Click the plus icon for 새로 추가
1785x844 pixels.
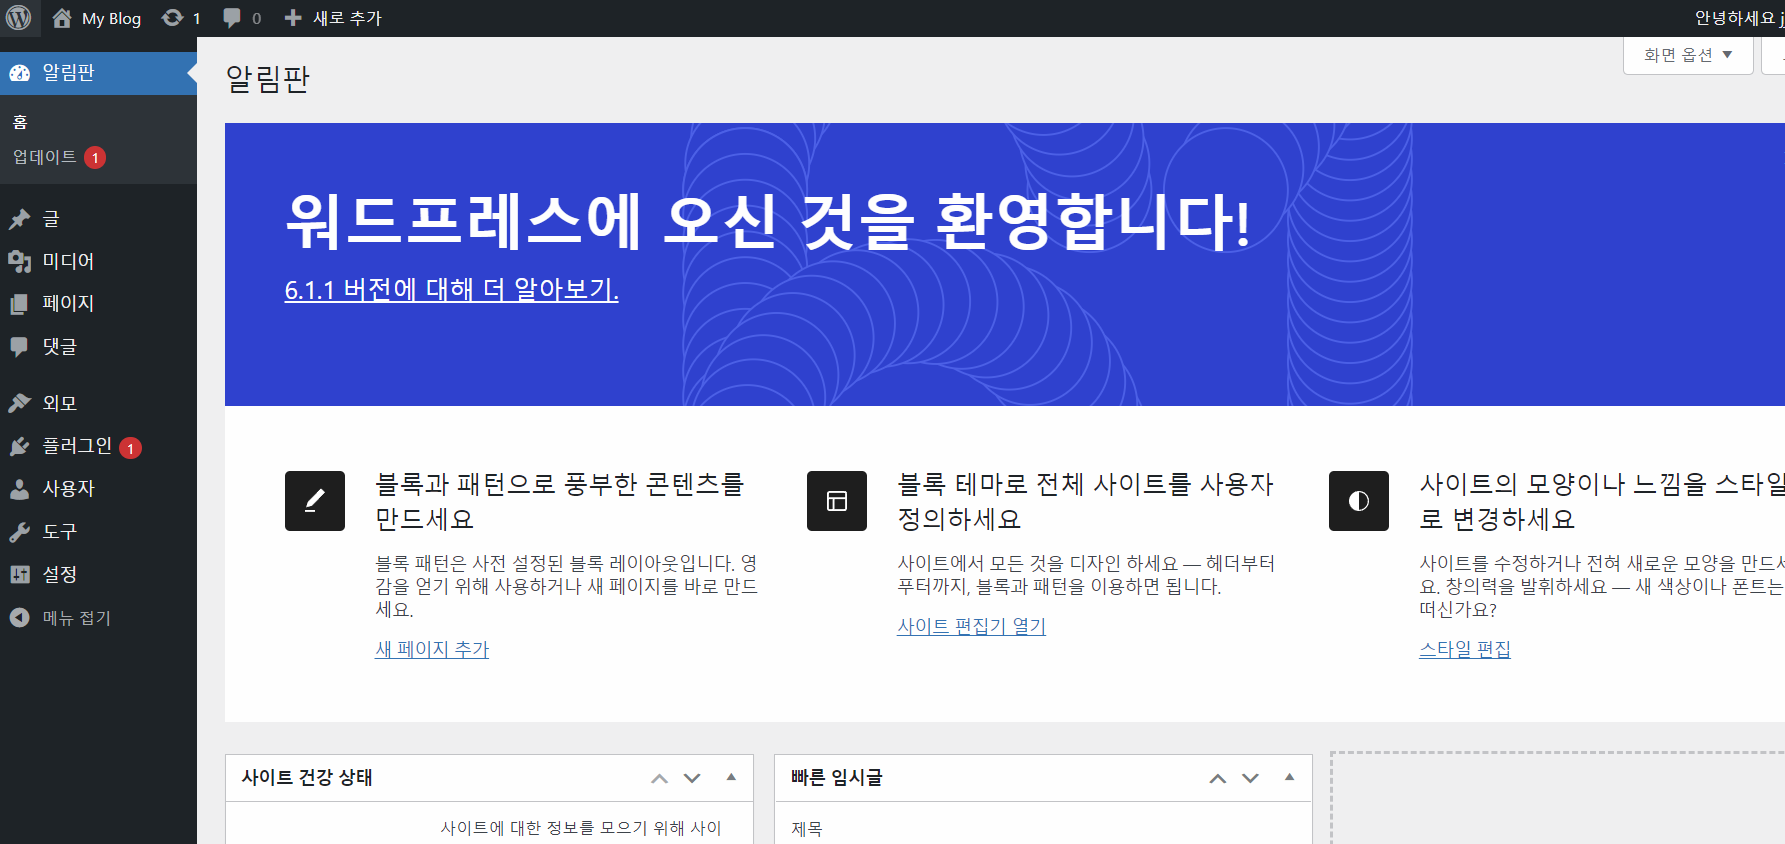pyautogui.click(x=293, y=18)
